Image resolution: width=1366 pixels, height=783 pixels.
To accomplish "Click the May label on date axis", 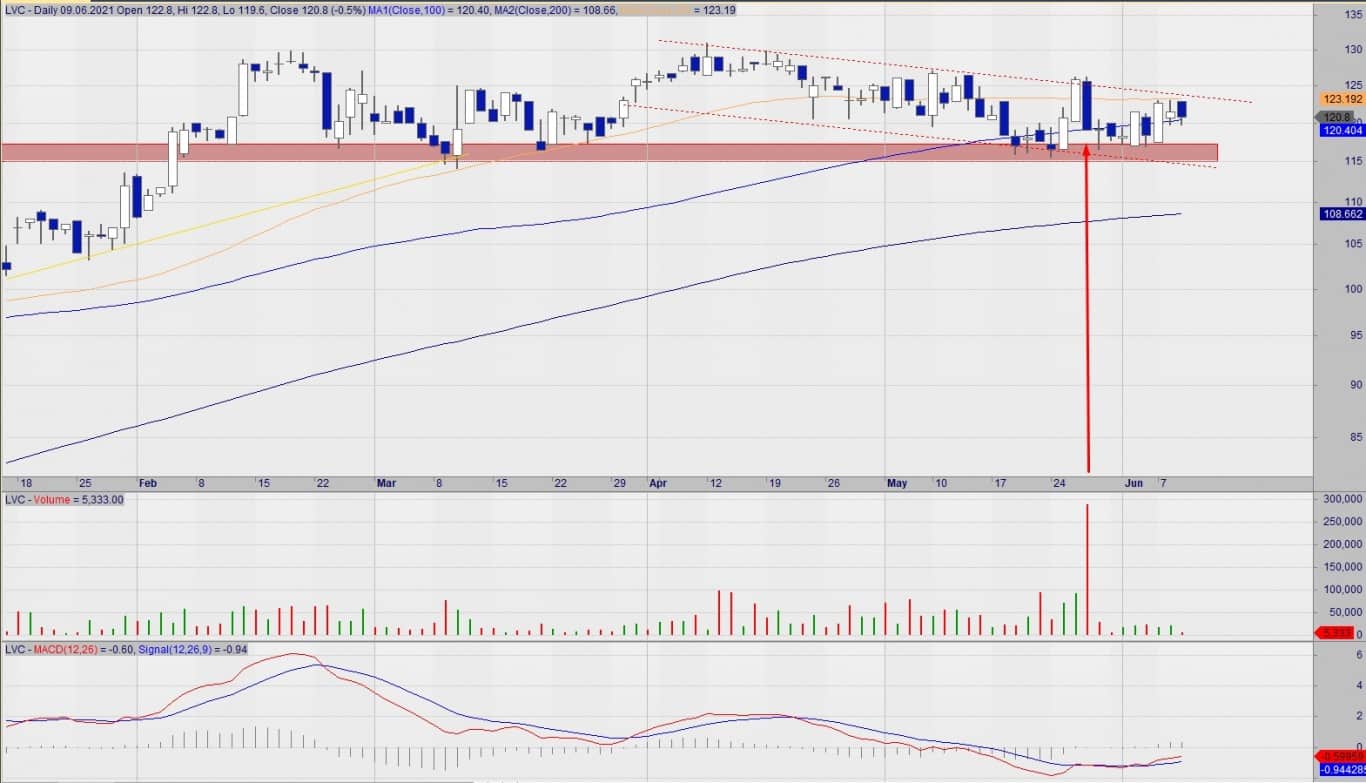I will click(897, 483).
